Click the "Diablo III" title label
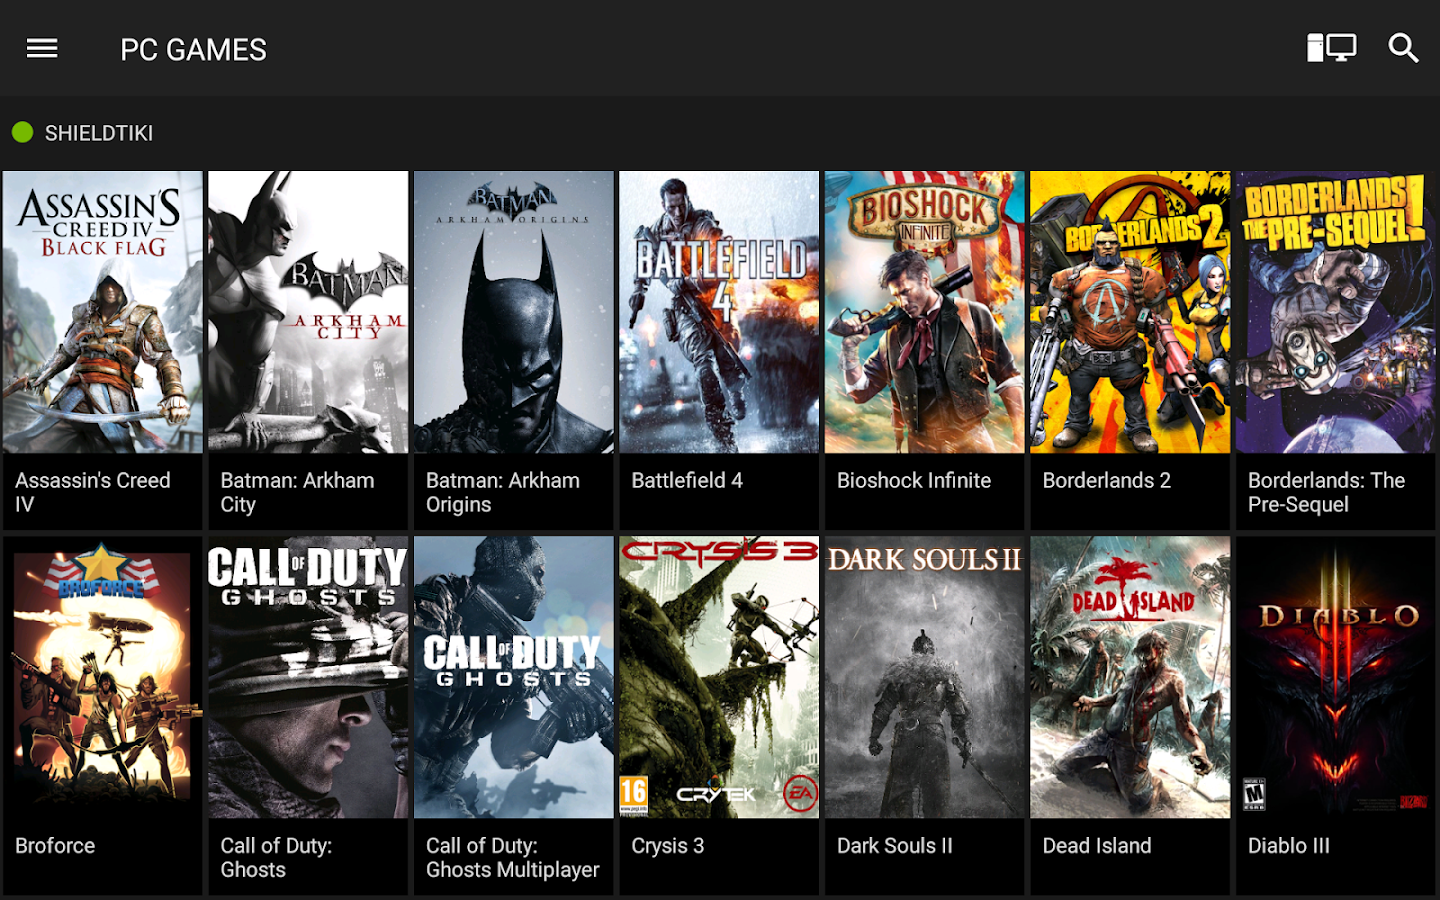 click(x=1289, y=845)
